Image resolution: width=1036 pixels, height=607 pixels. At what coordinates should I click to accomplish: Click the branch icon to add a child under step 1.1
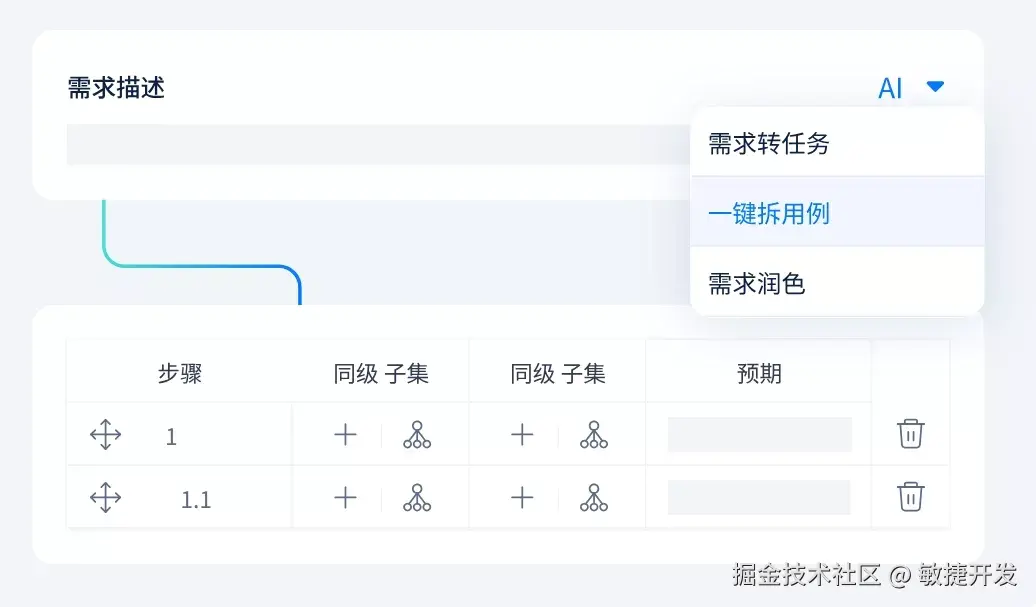(418, 497)
